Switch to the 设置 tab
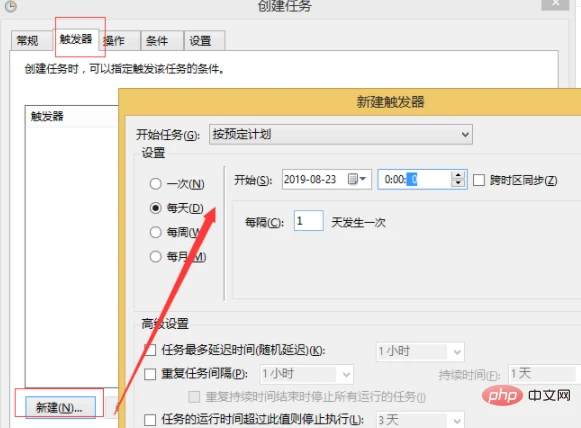The image size is (581, 428). (x=204, y=40)
